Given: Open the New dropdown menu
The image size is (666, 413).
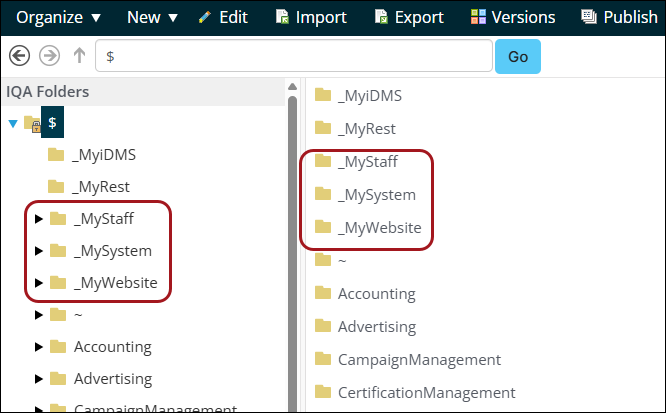Looking at the screenshot, I should click(152, 17).
